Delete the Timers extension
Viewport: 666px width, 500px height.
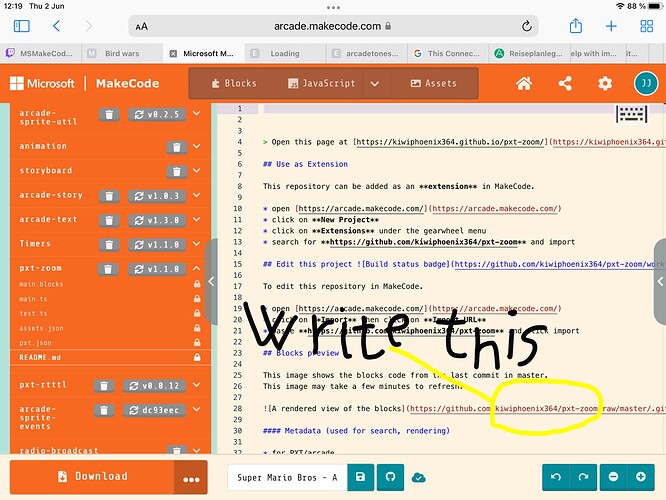point(109,245)
